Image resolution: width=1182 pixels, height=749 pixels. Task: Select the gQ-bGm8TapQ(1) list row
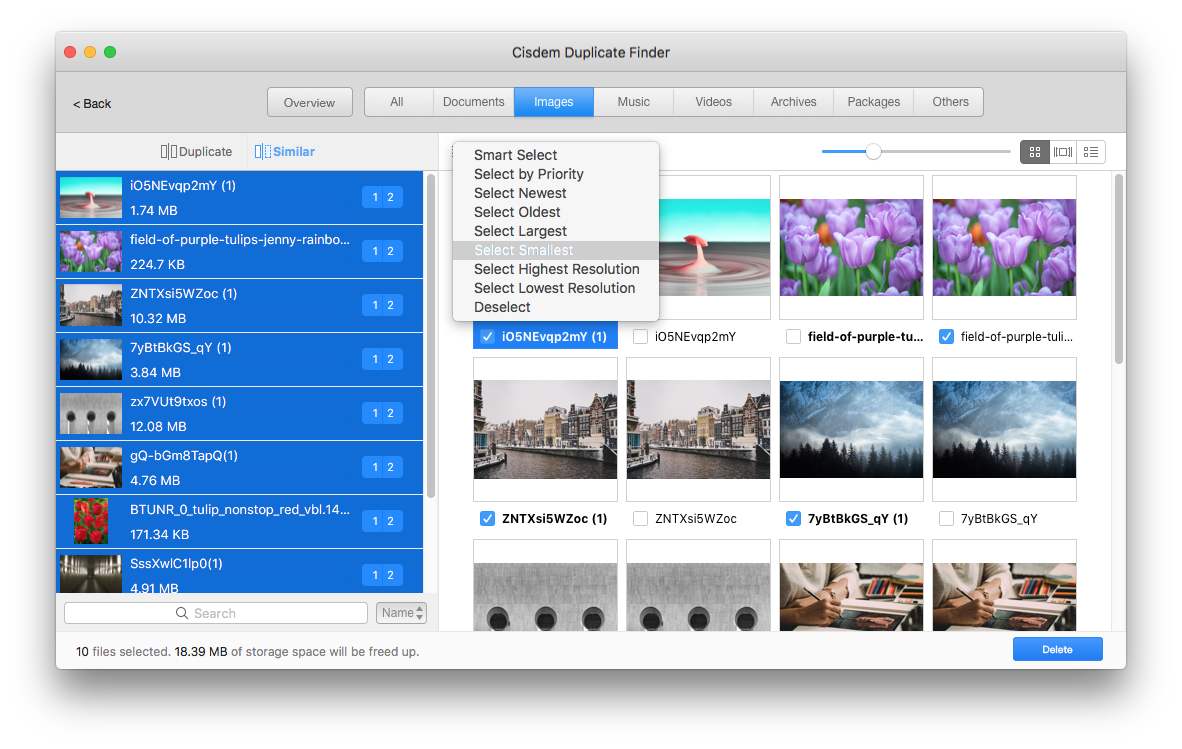[240, 468]
